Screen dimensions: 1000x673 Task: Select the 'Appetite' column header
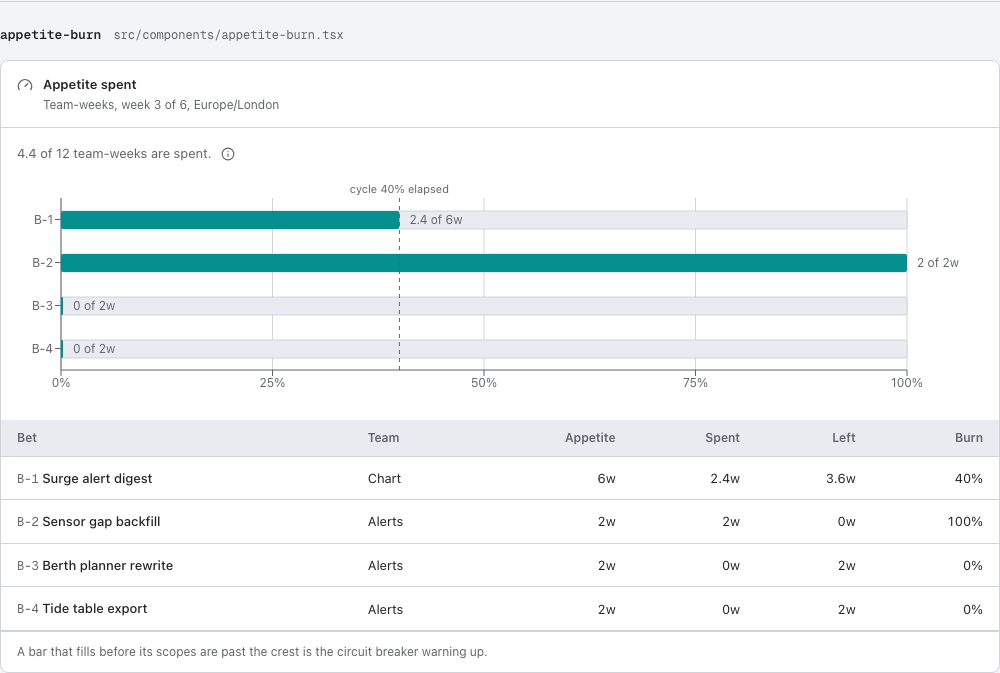(x=590, y=438)
